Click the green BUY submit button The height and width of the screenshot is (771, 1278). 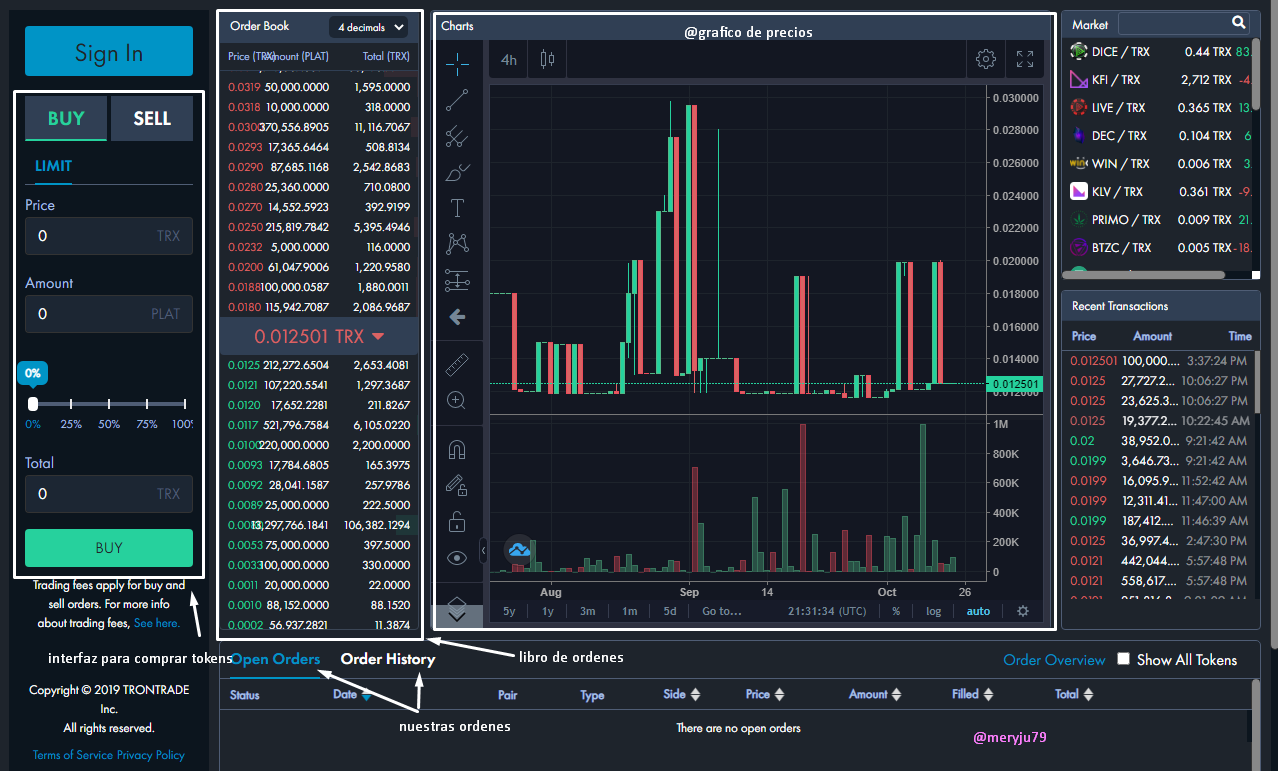coord(109,548)
